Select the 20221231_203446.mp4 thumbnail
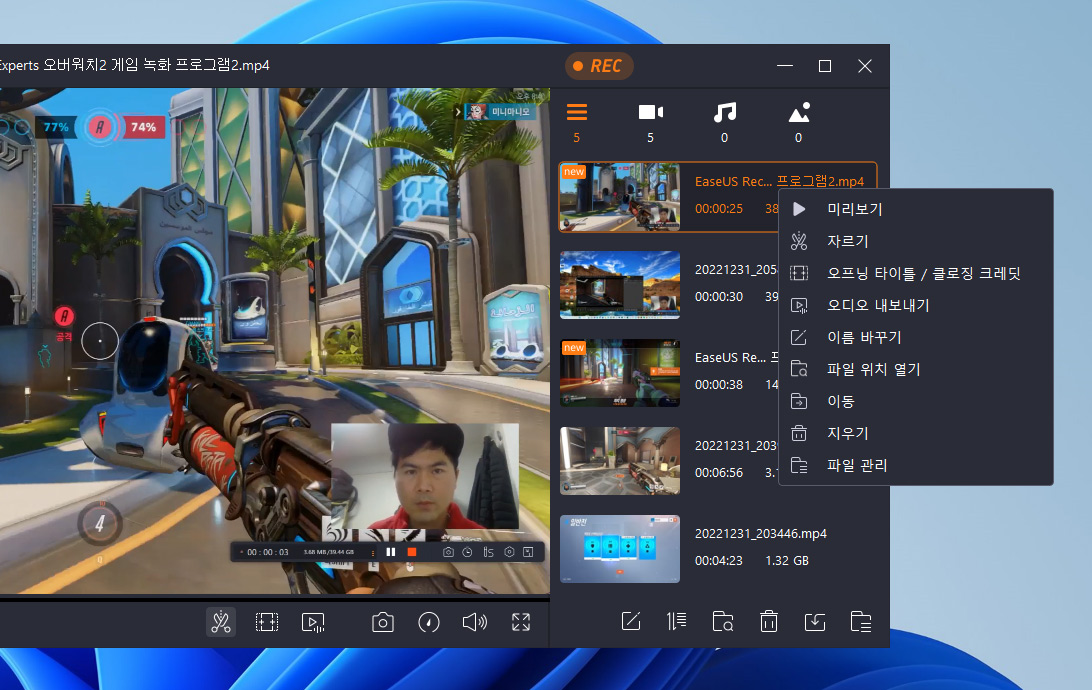This screenshot has height=690, width=1092. [620, 549]
